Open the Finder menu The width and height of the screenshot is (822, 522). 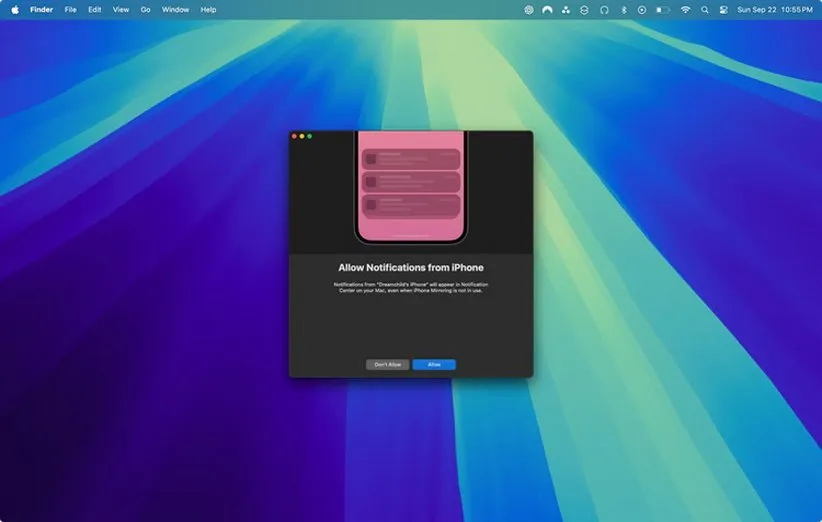(42, 9)
